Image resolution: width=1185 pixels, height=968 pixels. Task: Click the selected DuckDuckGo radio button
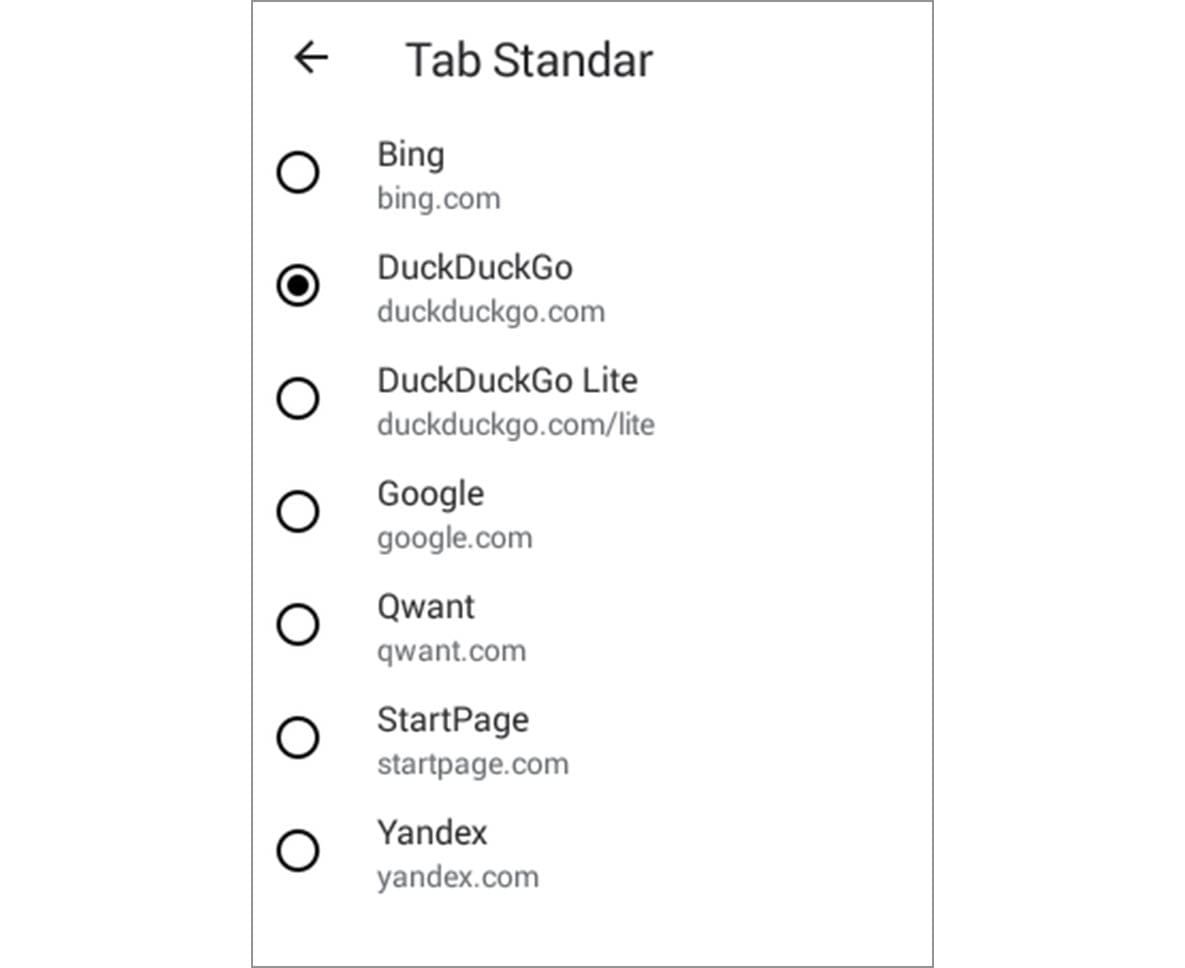pyautogui.click(x=298, y=286)
